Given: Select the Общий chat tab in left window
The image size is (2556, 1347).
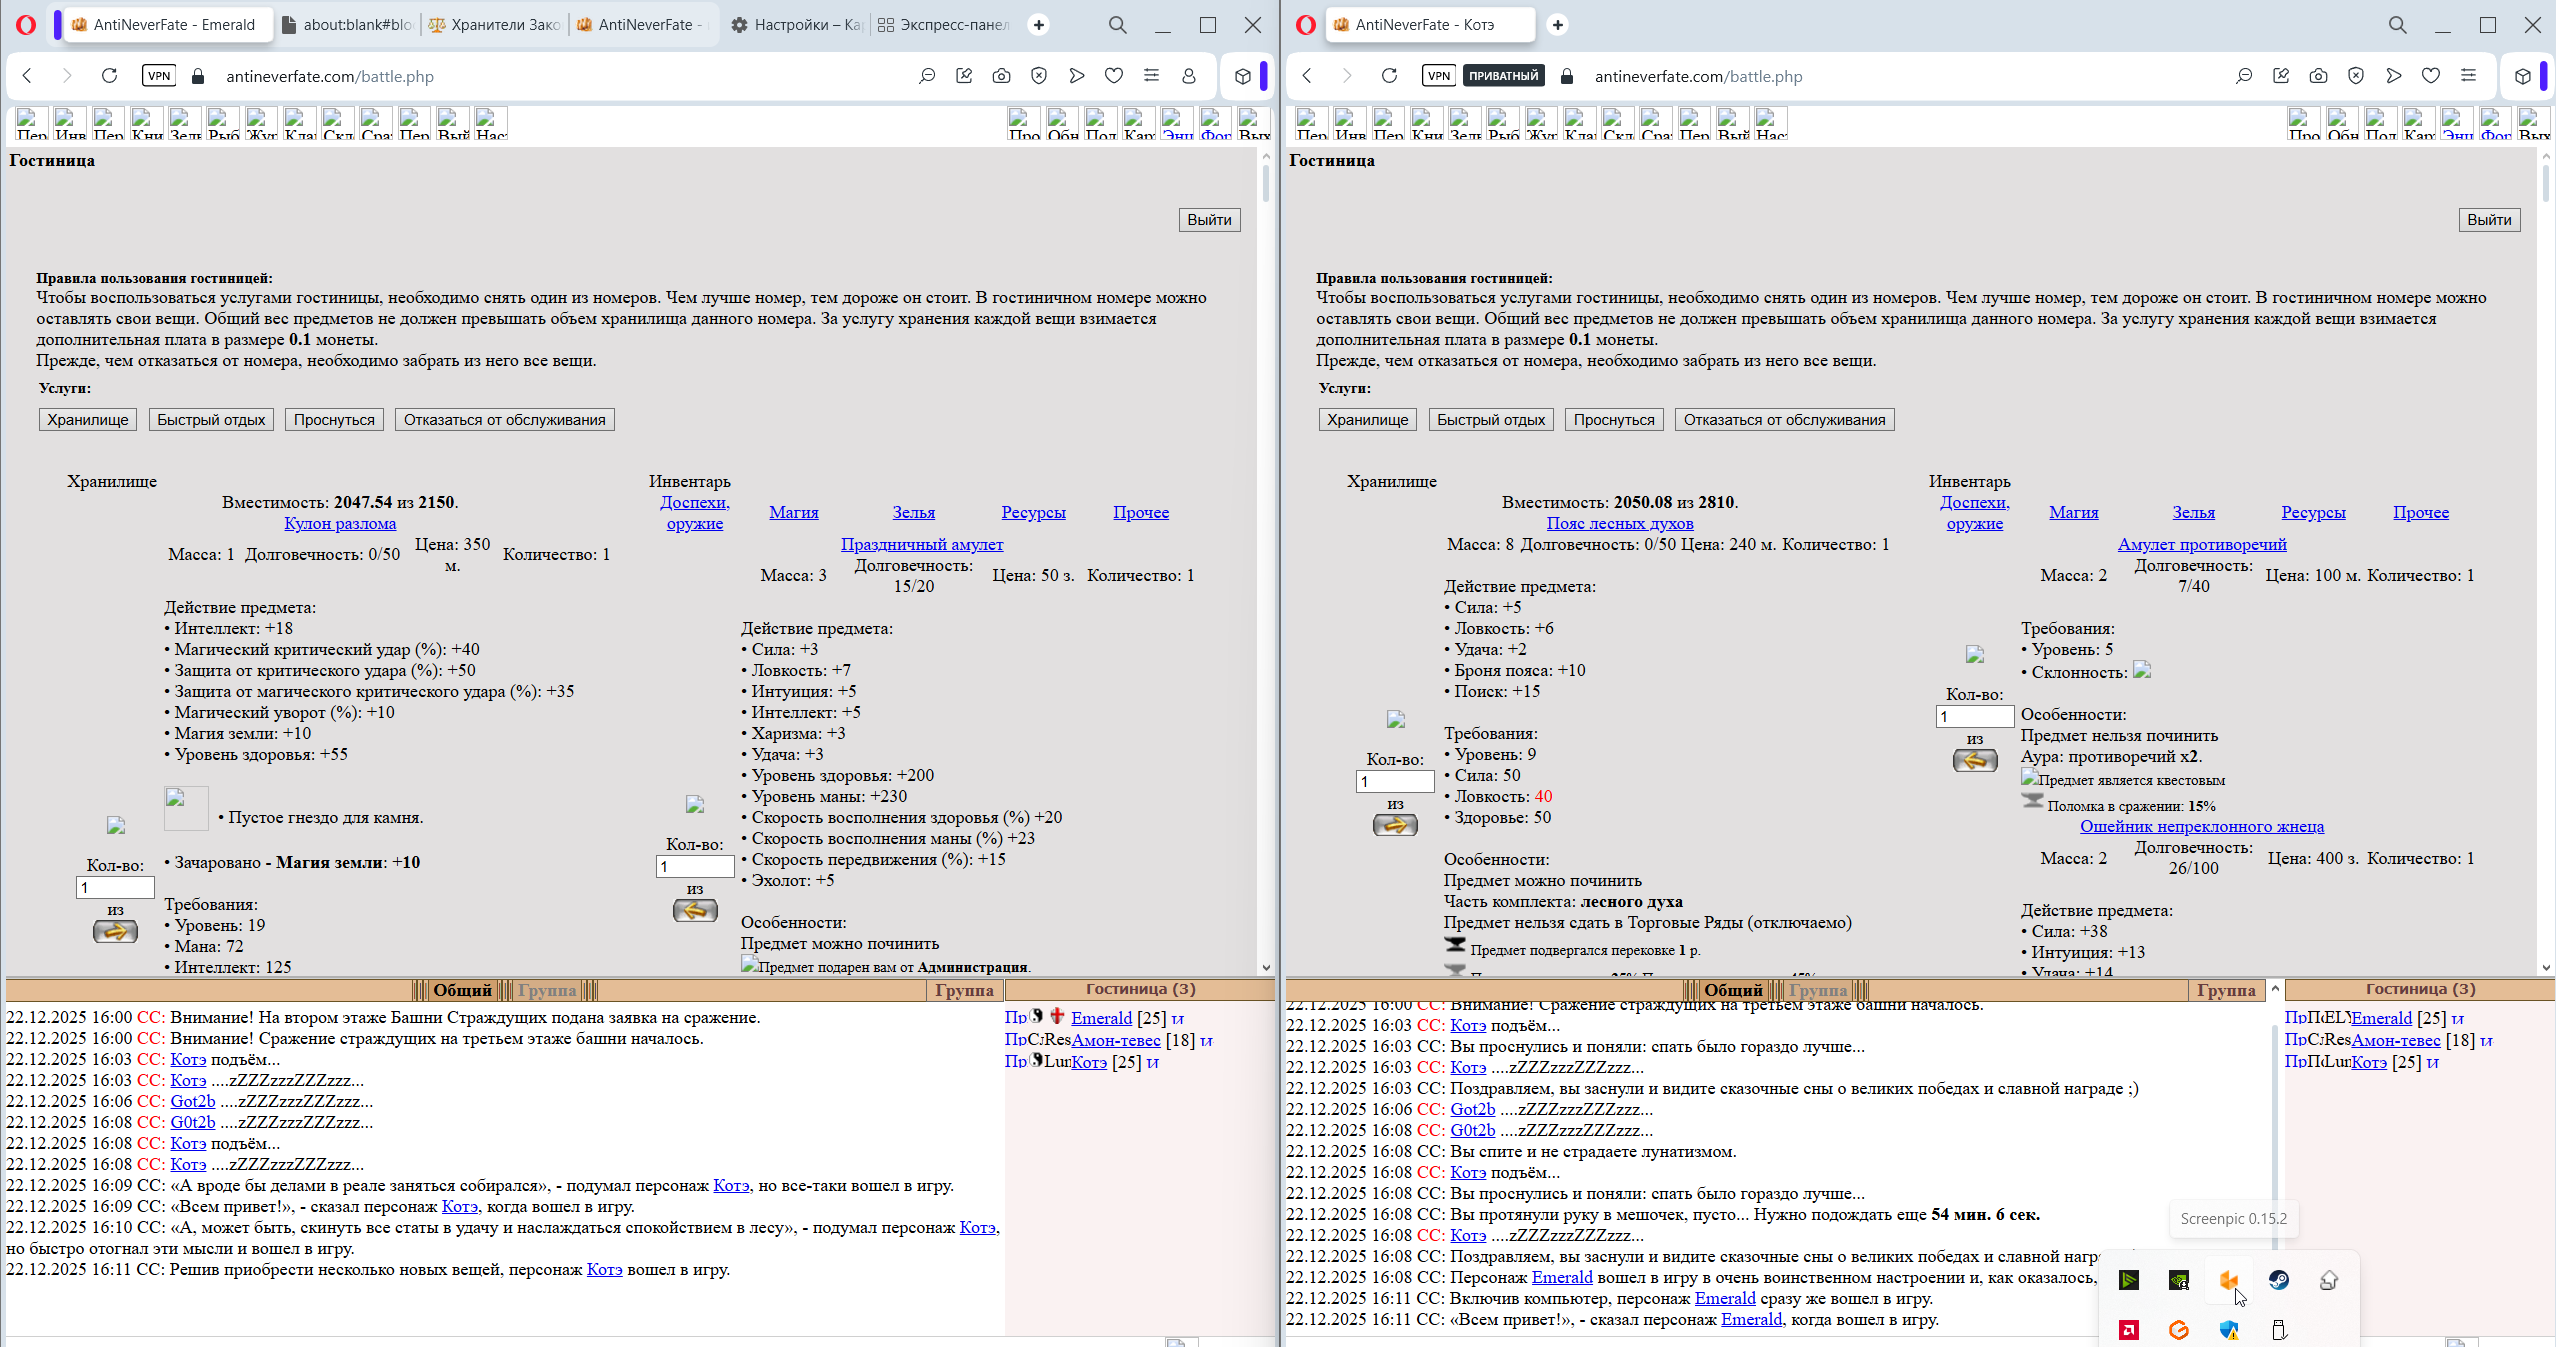Looking at the screenshot, I should click(462, 990).
